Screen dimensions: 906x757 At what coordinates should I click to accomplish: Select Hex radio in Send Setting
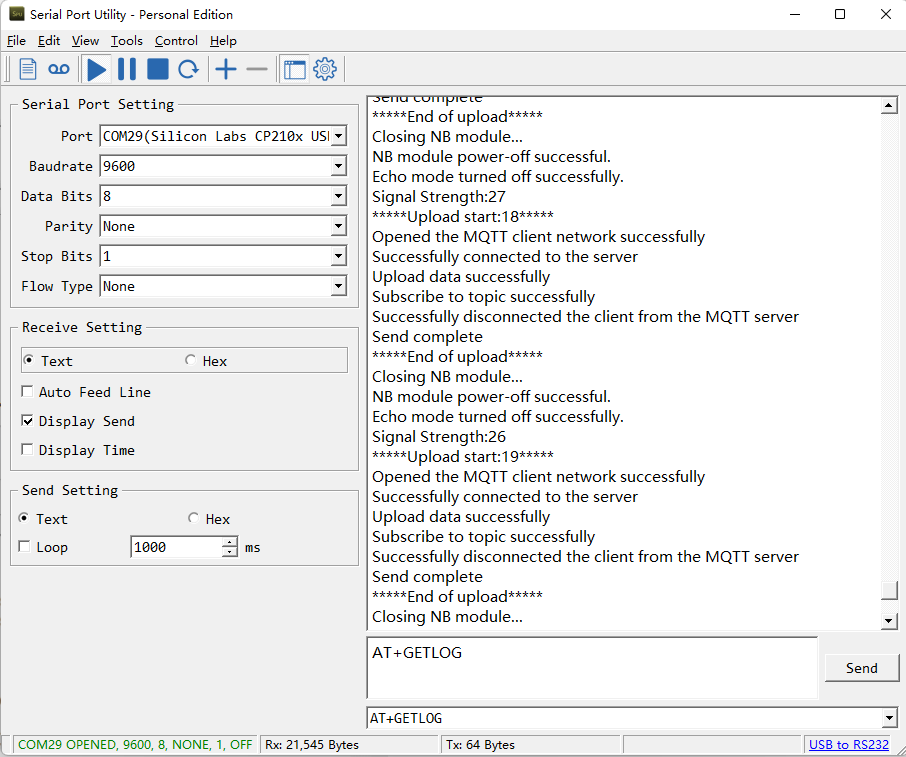click(194, 518)
